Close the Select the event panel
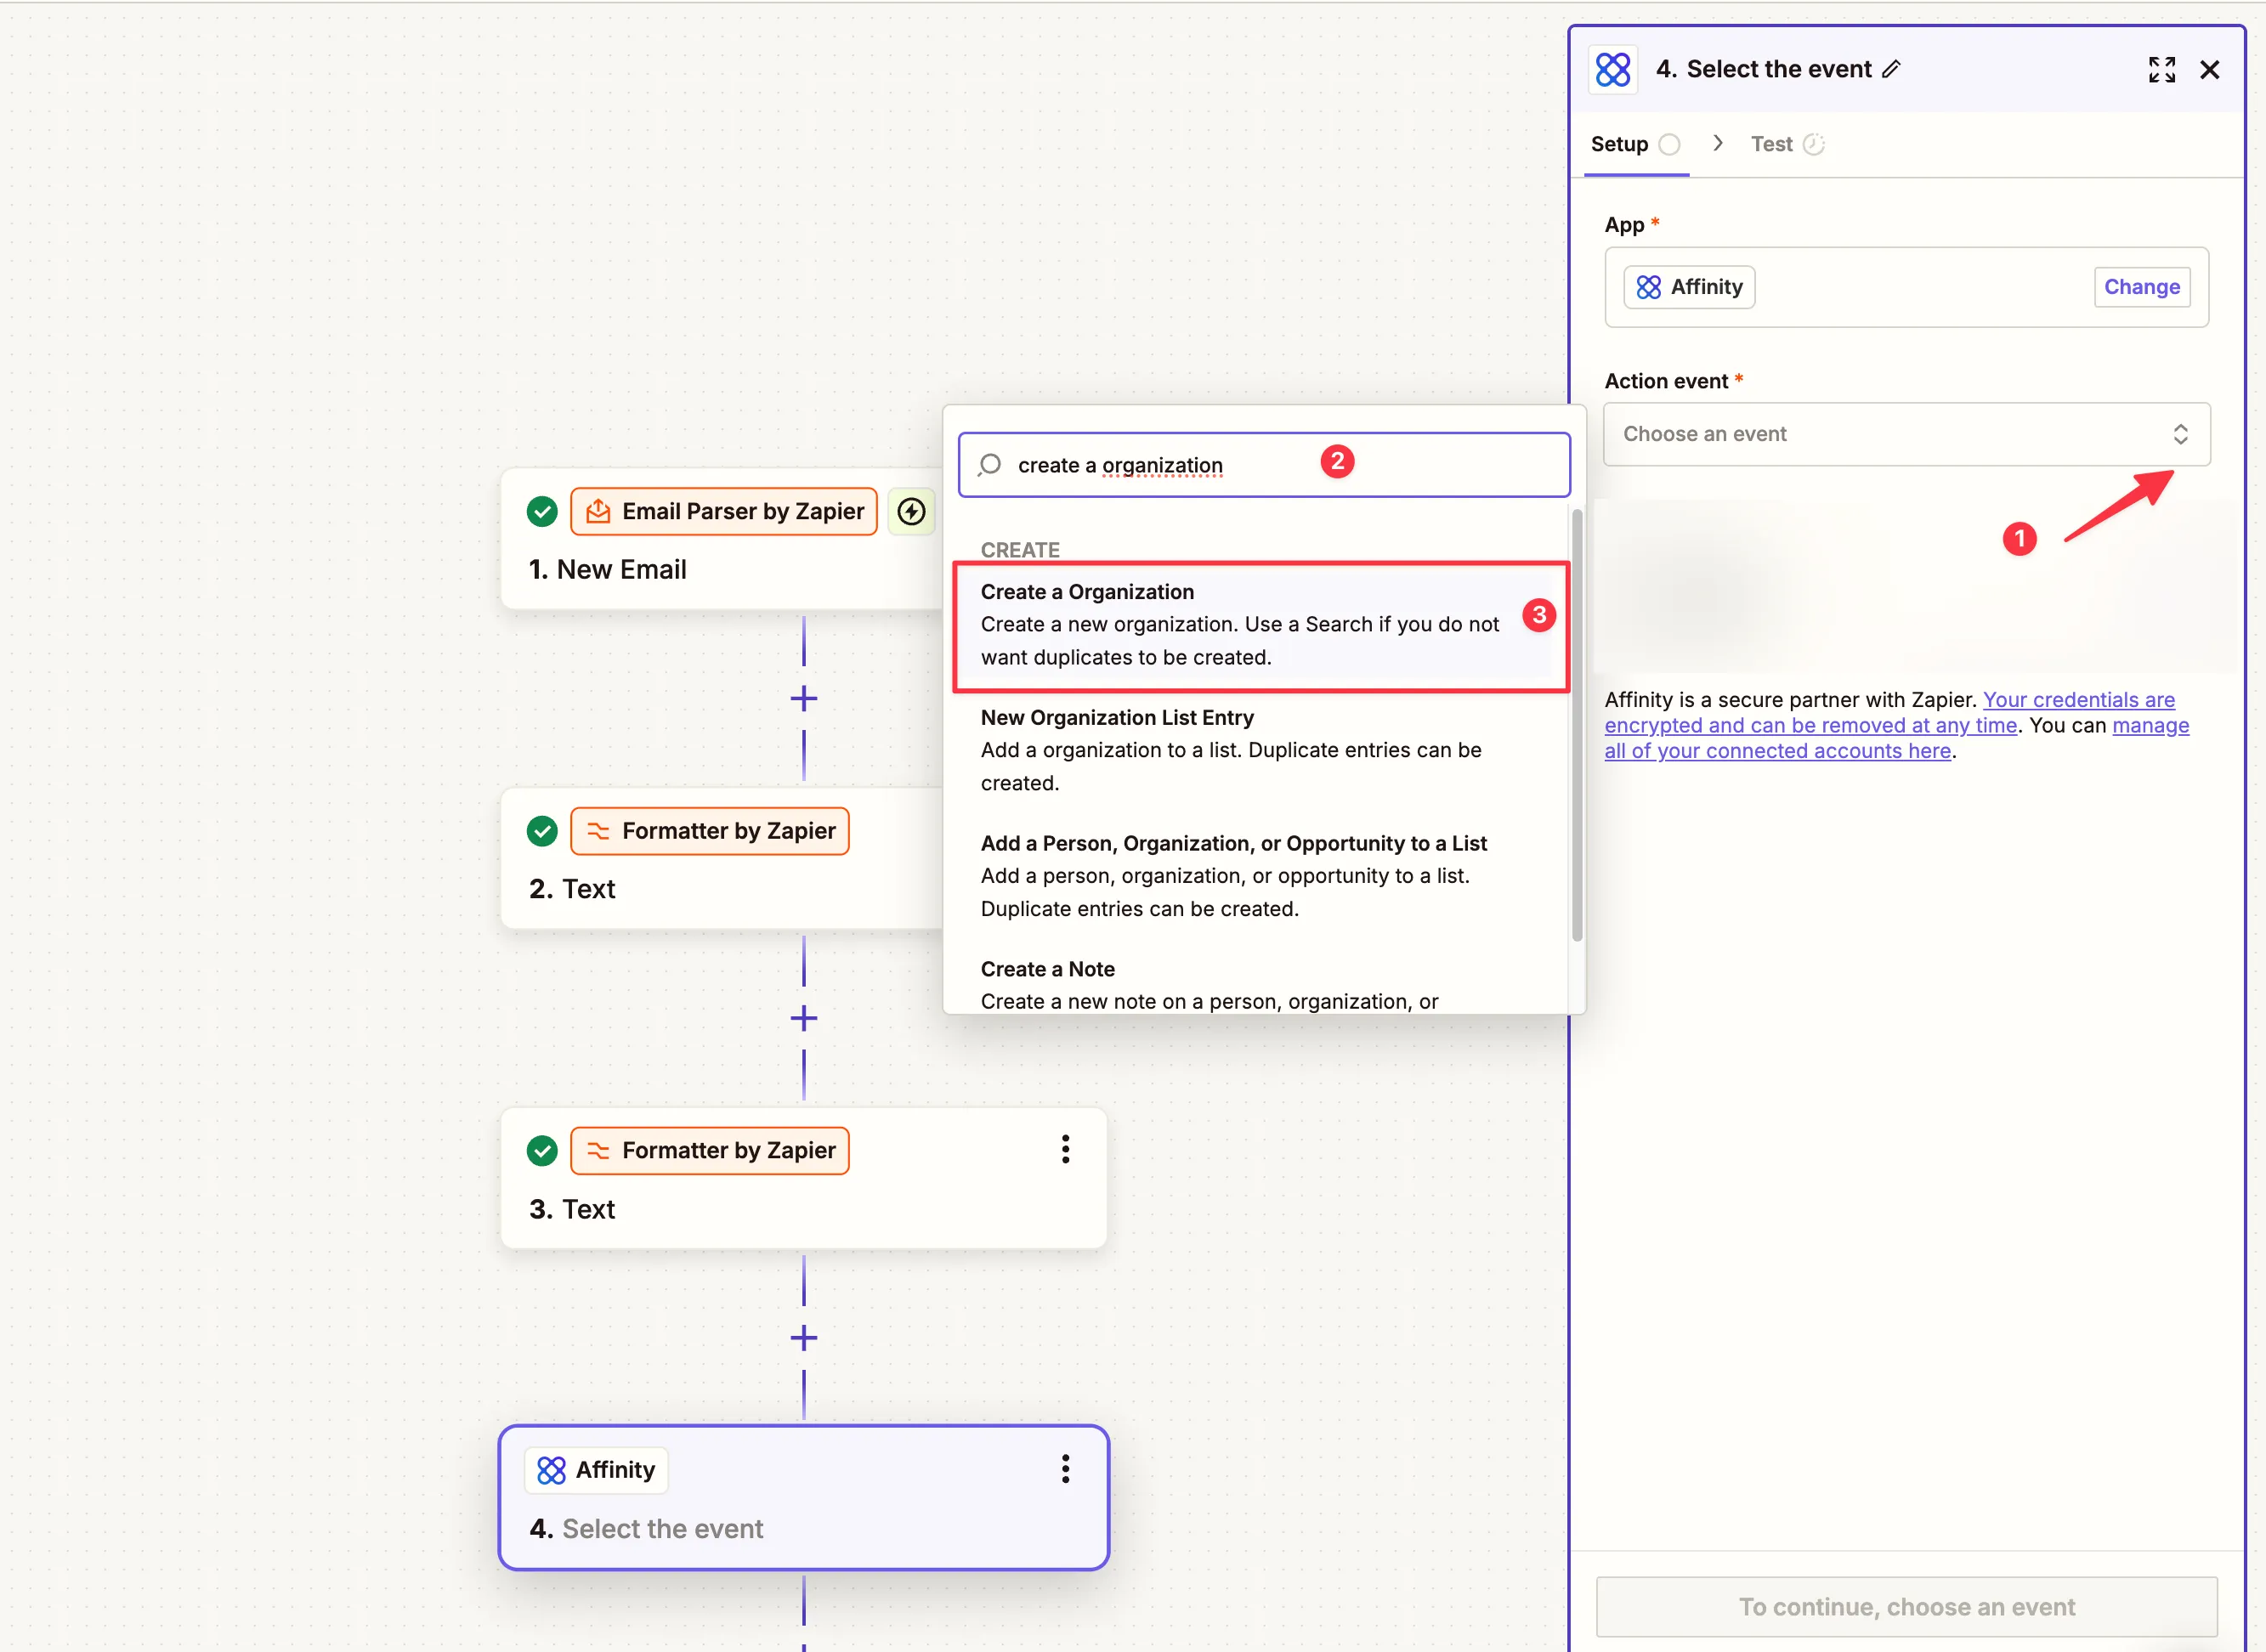Image resolution: width=2266 pixels, height=1652 pixels. 2210,70
